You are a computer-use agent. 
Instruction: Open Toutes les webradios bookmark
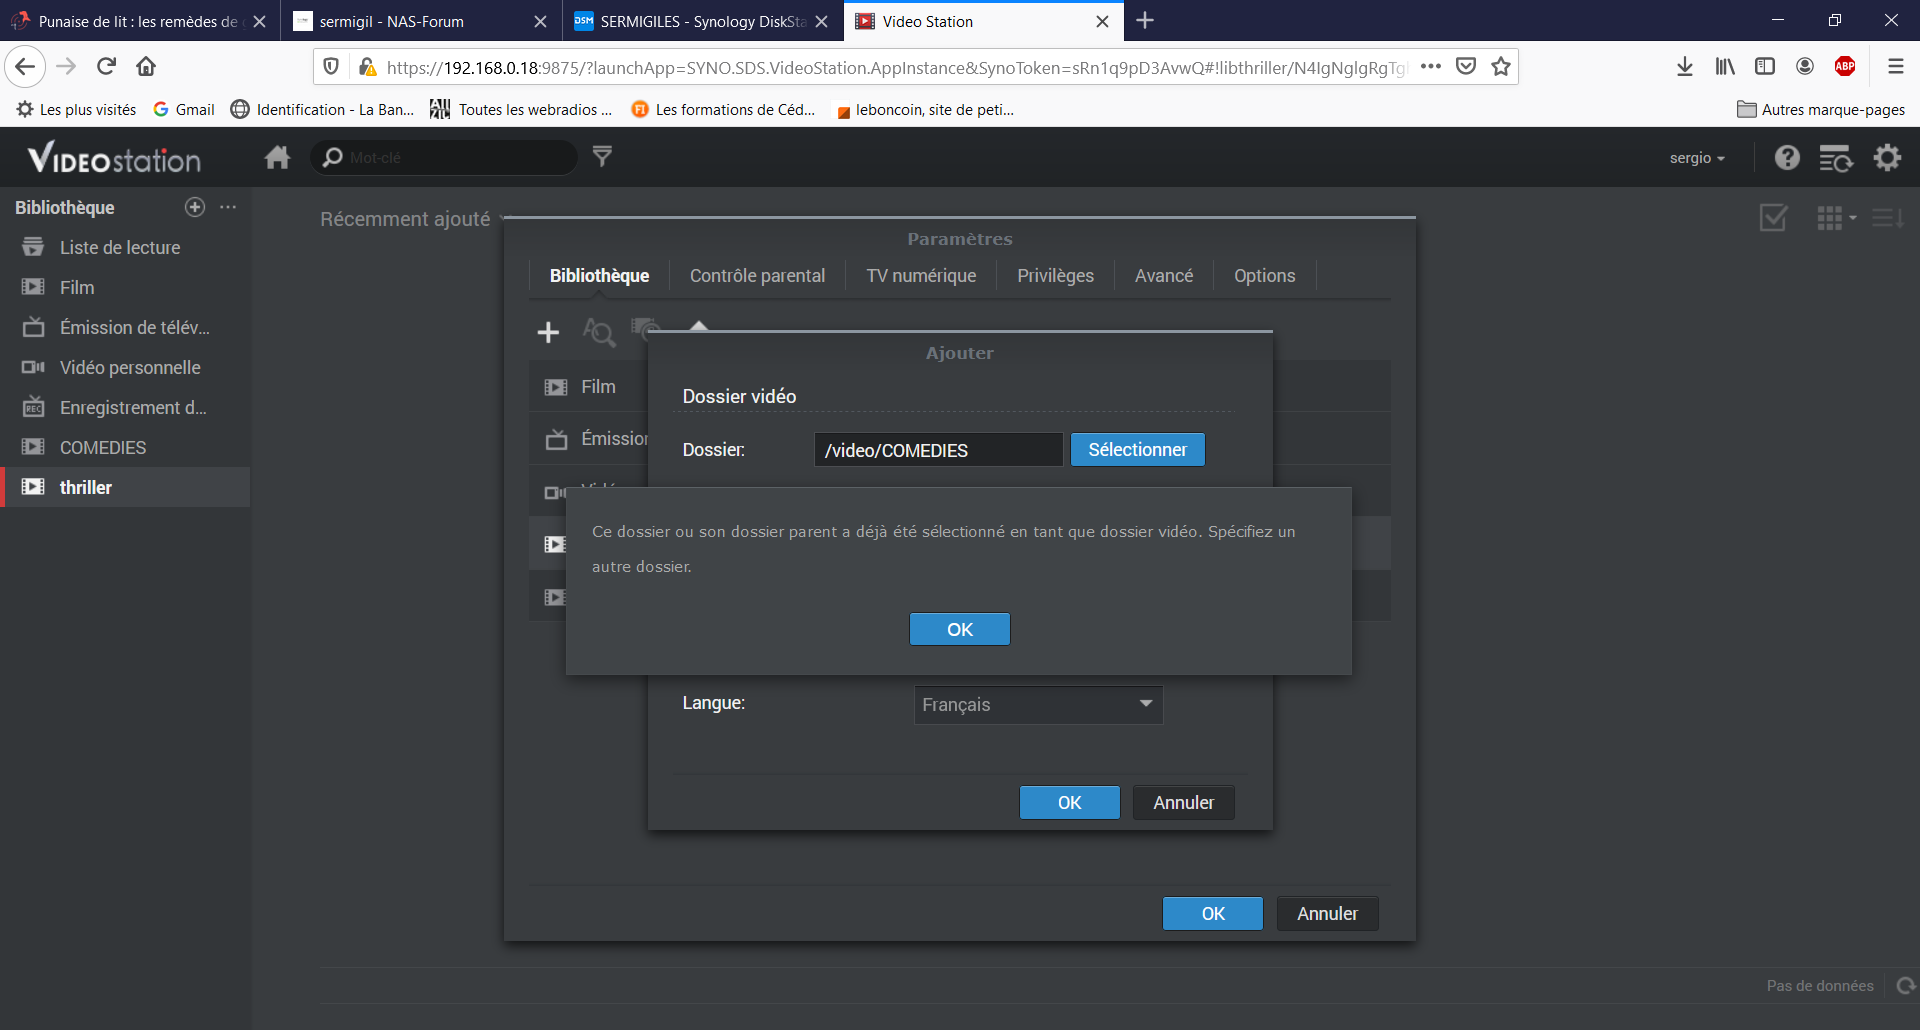coord(521,110)
